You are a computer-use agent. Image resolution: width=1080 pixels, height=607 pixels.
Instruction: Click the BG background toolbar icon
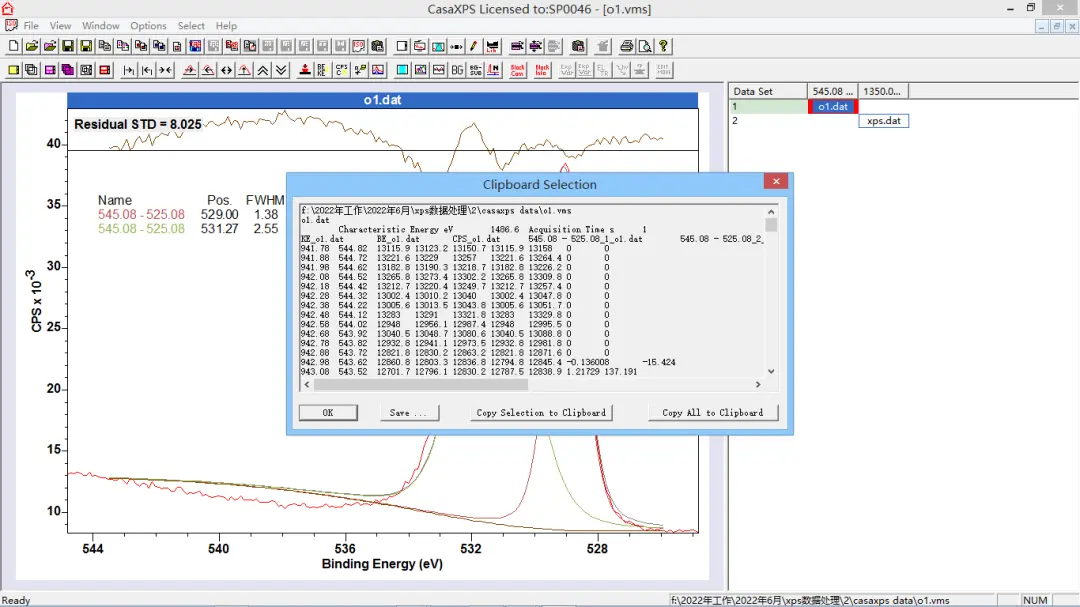[x=457, y=70]
